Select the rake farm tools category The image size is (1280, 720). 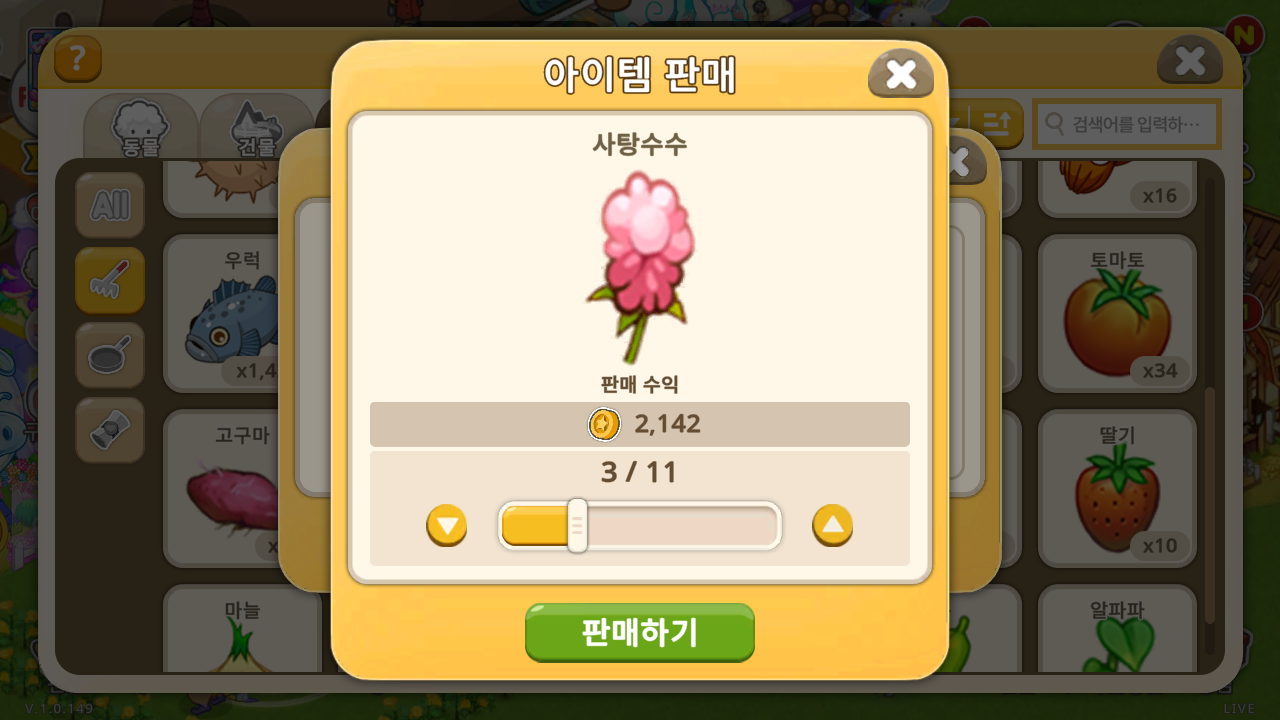coord(110,280)
